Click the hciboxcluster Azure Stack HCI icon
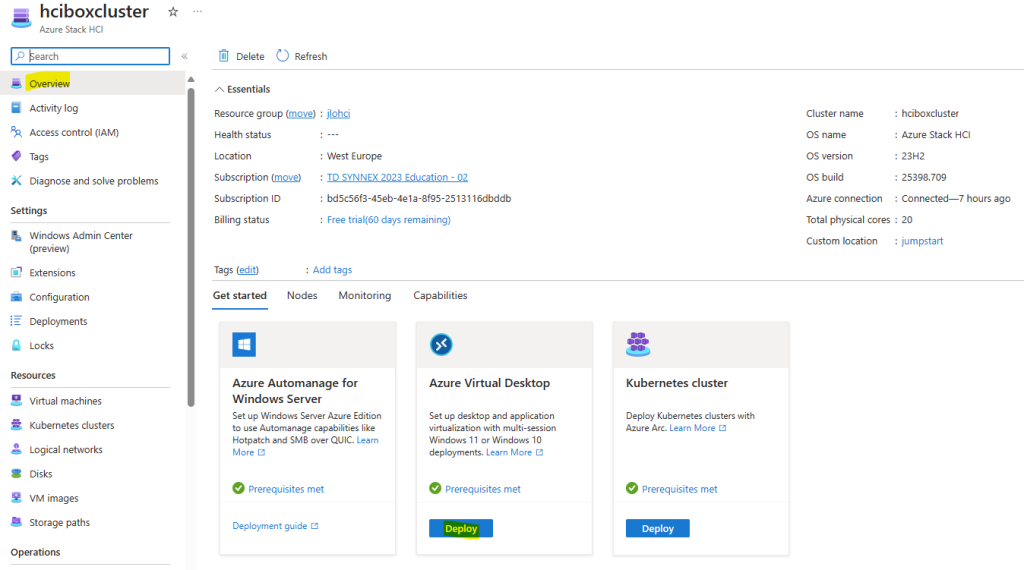 coord(21,18)
